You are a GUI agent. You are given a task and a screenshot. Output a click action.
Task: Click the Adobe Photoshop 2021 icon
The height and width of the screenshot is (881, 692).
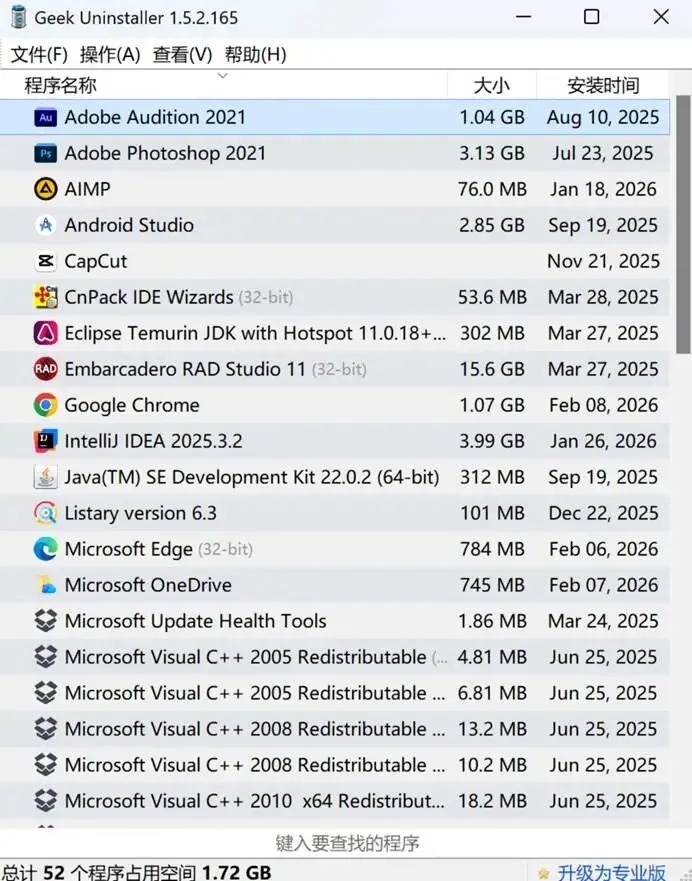coord(45,153)
